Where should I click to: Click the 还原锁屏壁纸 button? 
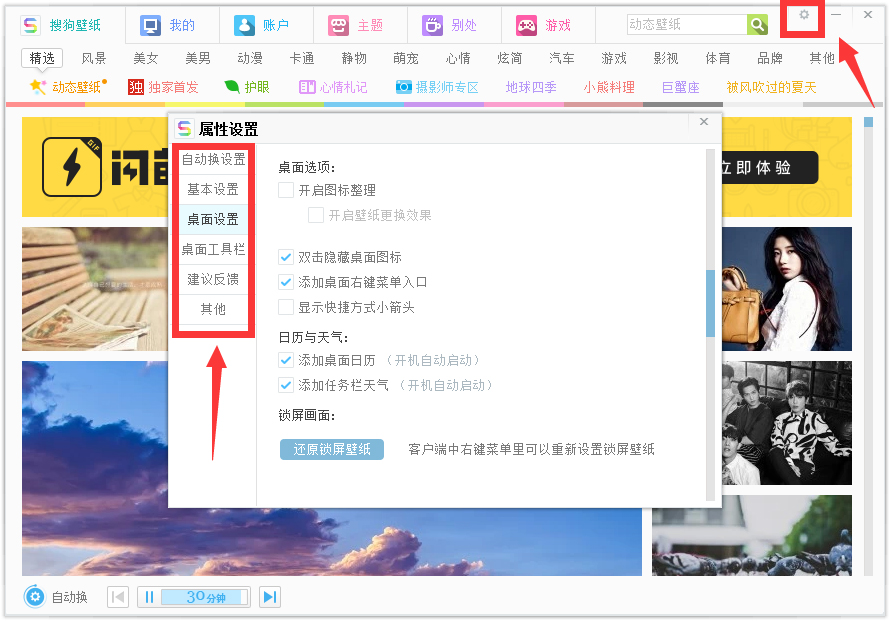[x=331, y=449]
